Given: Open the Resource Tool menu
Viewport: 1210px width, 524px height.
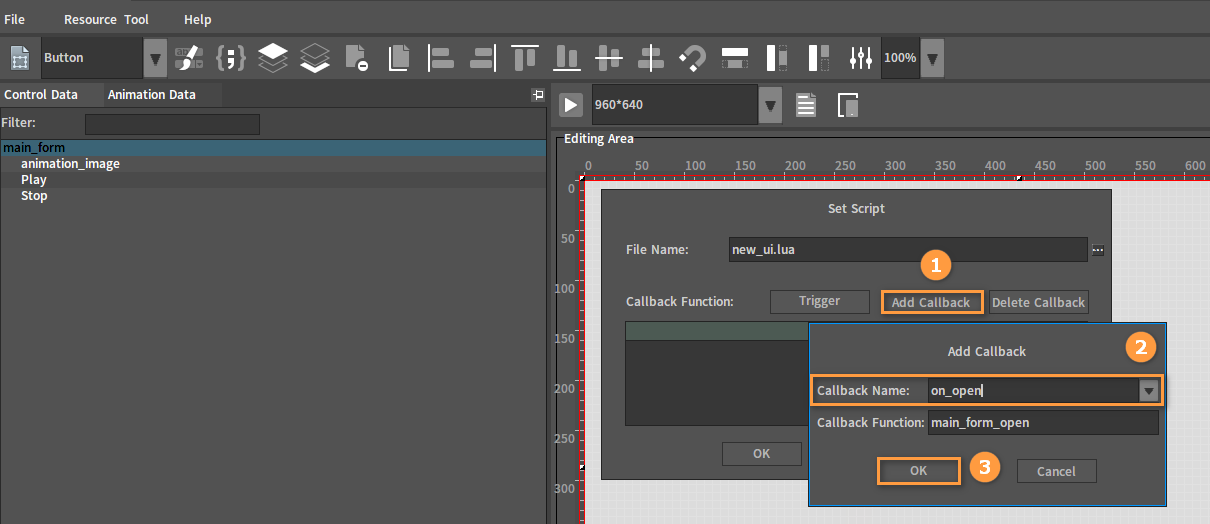Looking at the screenshot, I should click(106, 19).
